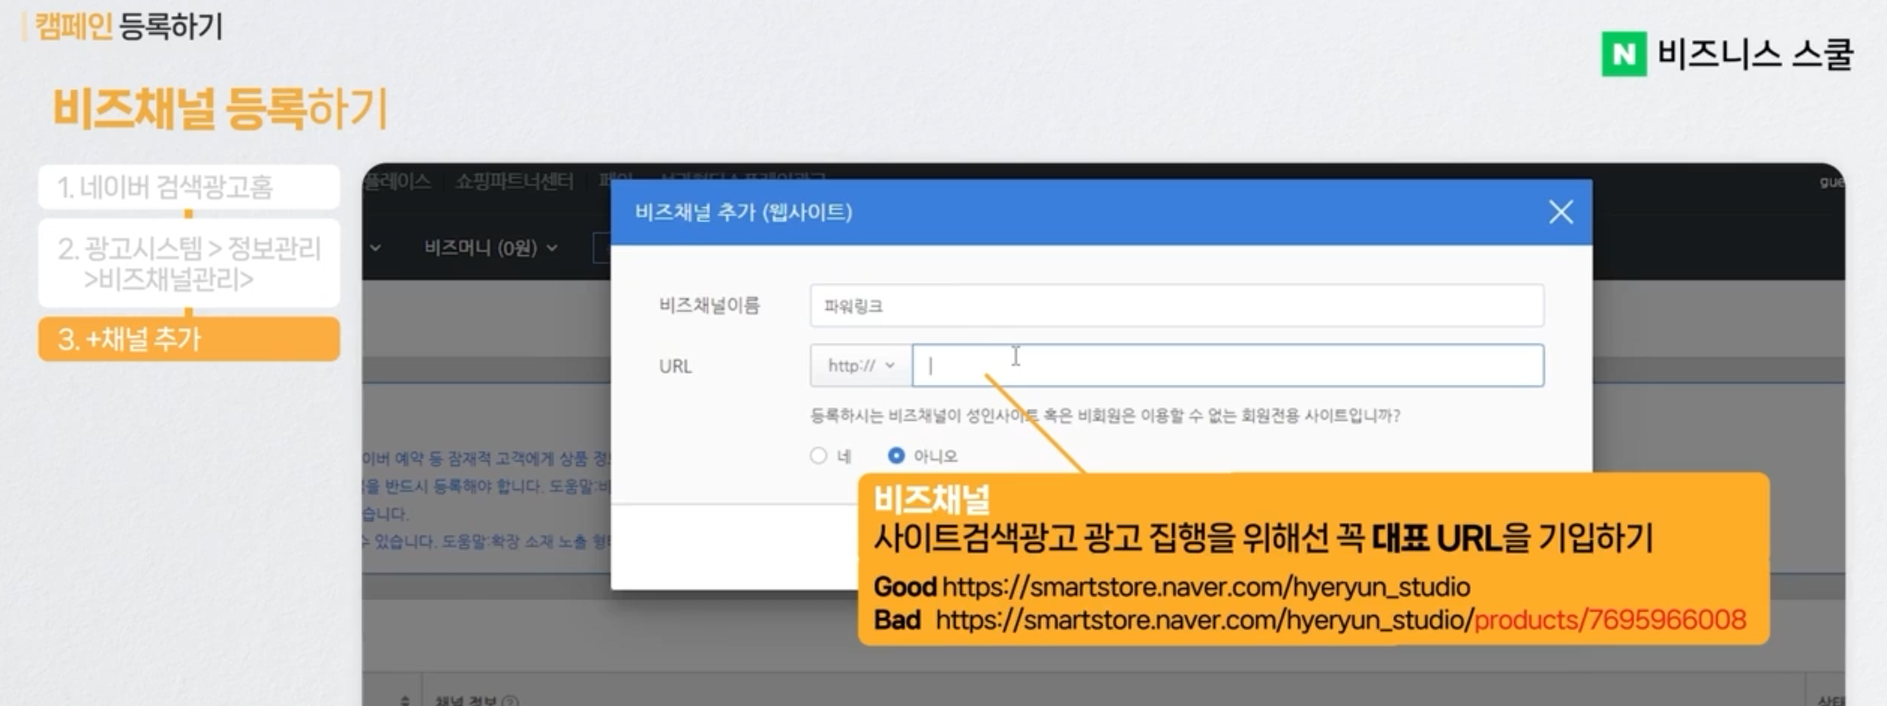Focus the URL text input field

click(x=1228, y=366)
